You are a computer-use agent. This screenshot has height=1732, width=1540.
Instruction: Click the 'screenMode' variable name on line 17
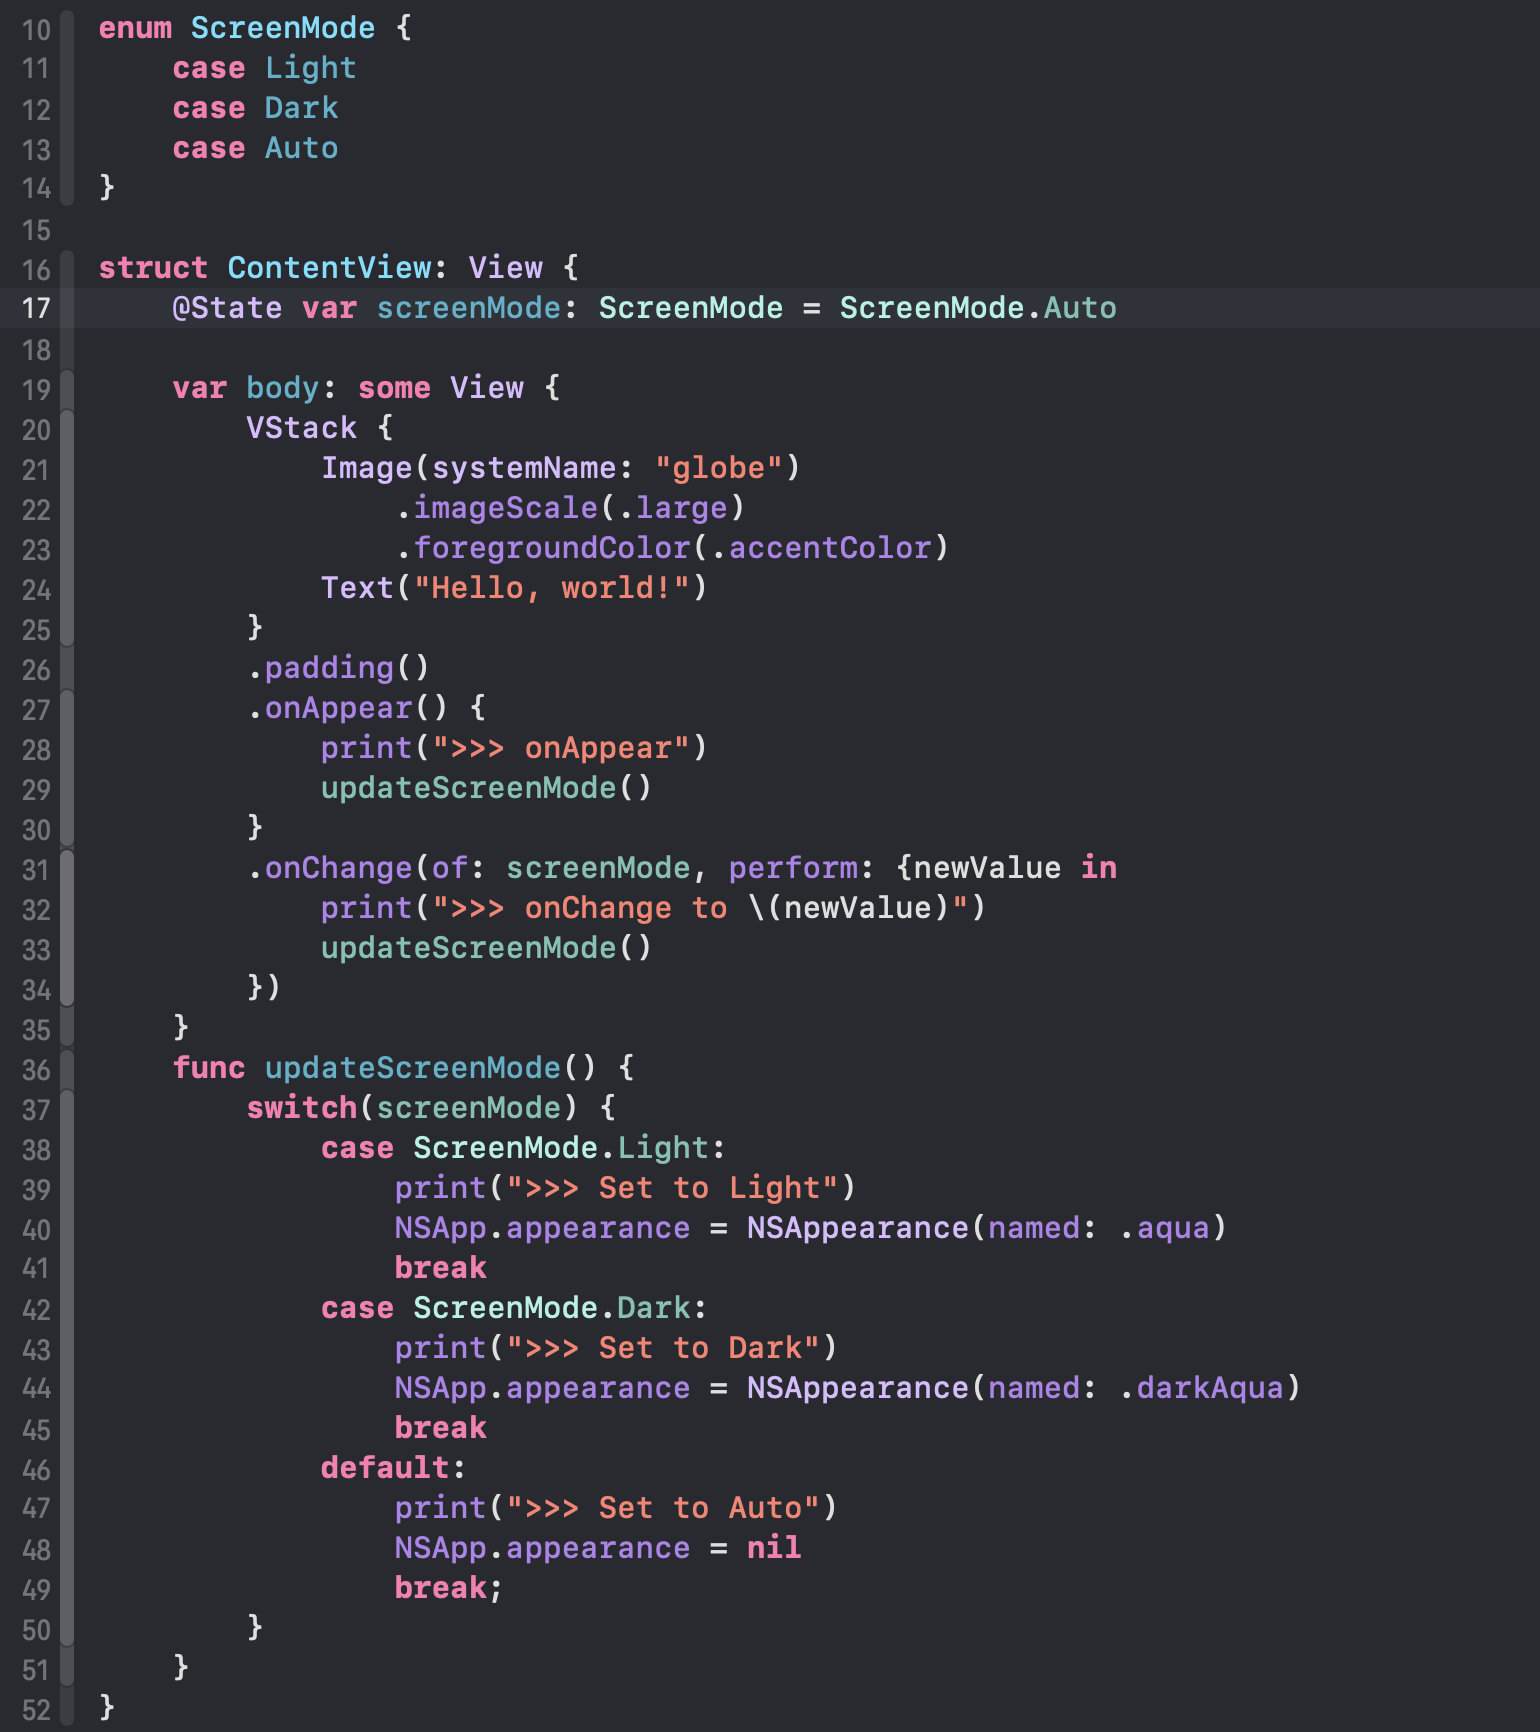coord(469,308)
